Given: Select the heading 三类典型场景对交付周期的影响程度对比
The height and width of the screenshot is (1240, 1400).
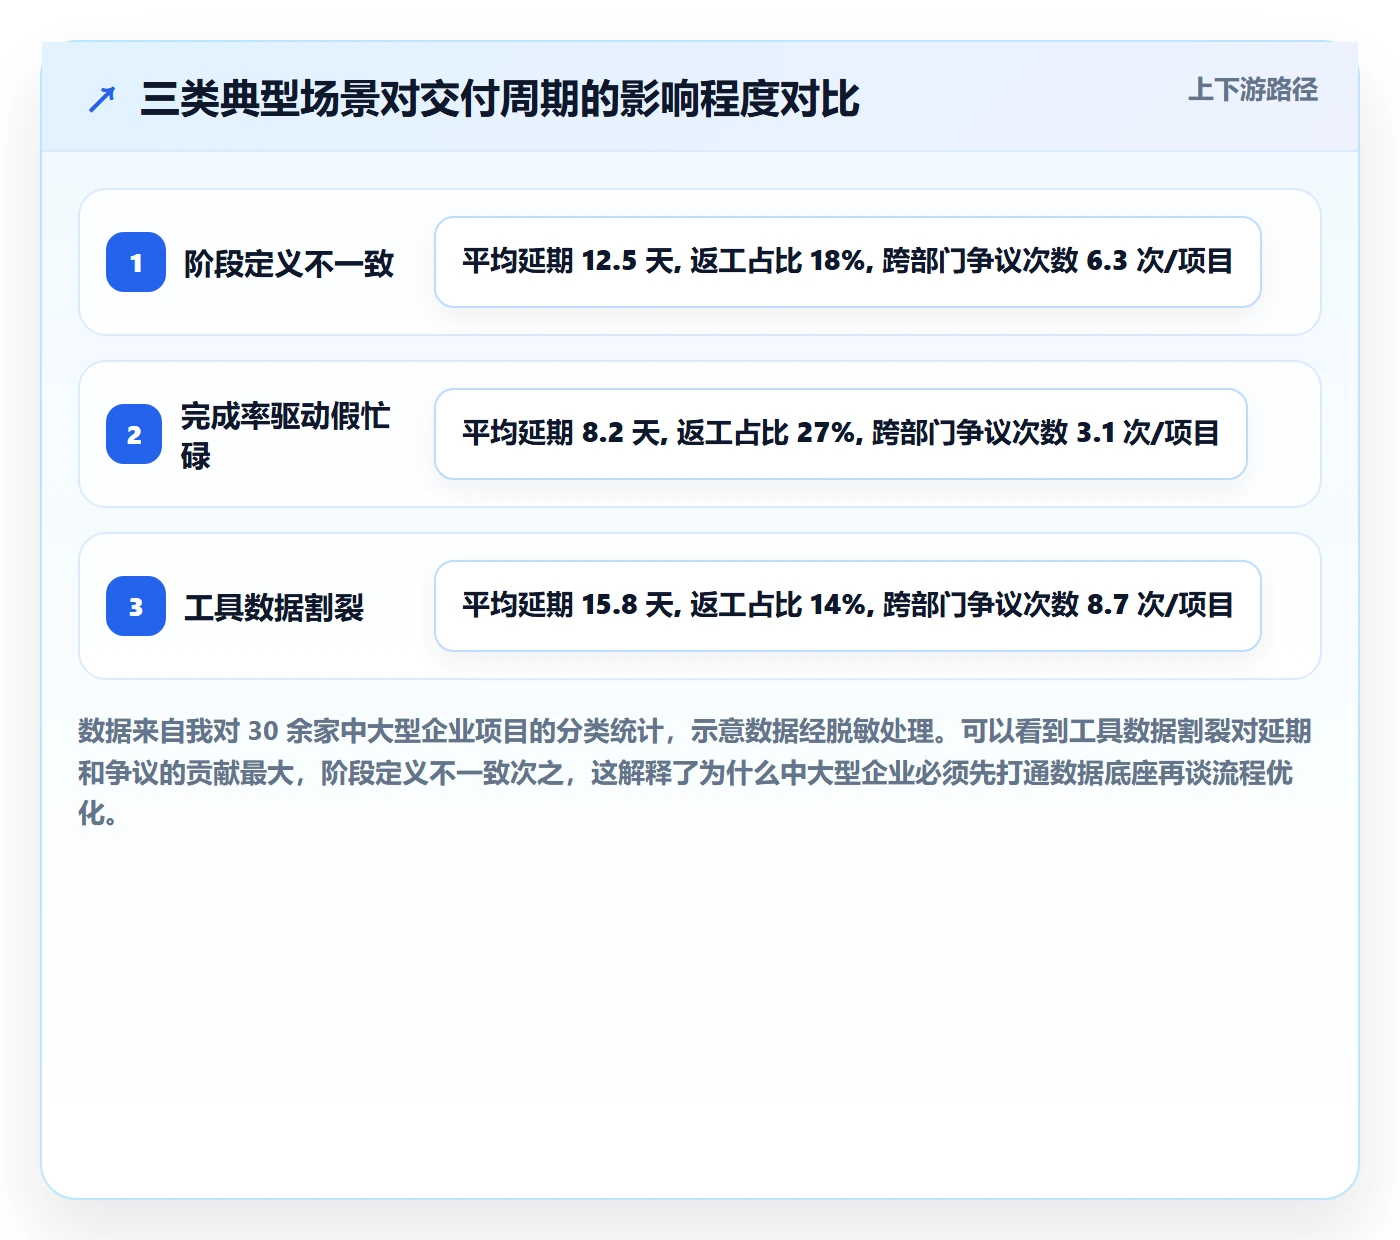Looking at the screenshot, I should (x=500, y=99).
